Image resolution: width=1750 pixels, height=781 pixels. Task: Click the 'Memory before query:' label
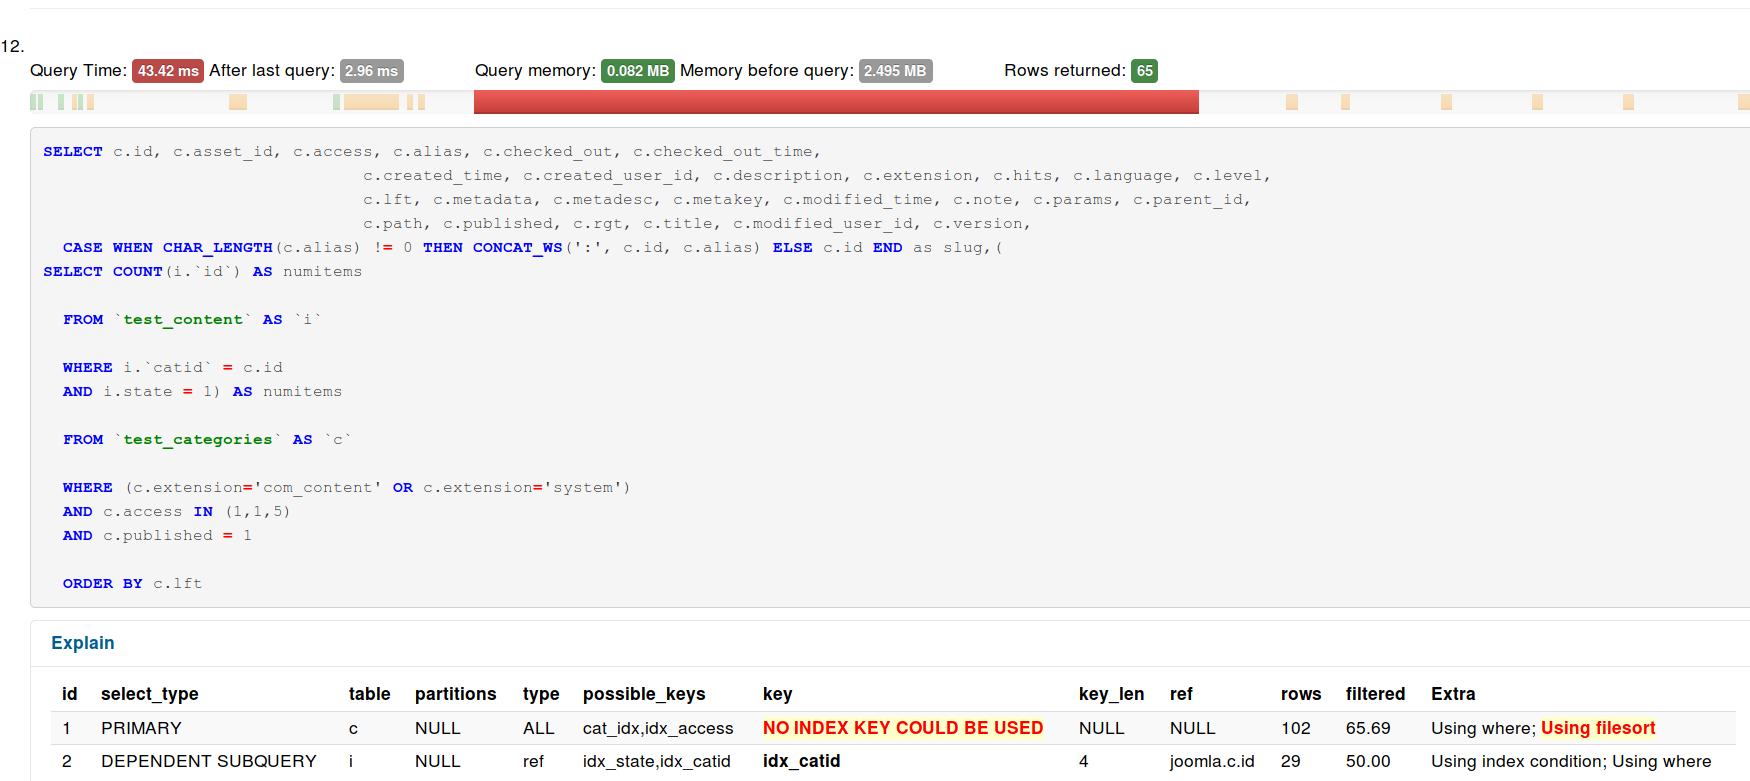[767, 70]
